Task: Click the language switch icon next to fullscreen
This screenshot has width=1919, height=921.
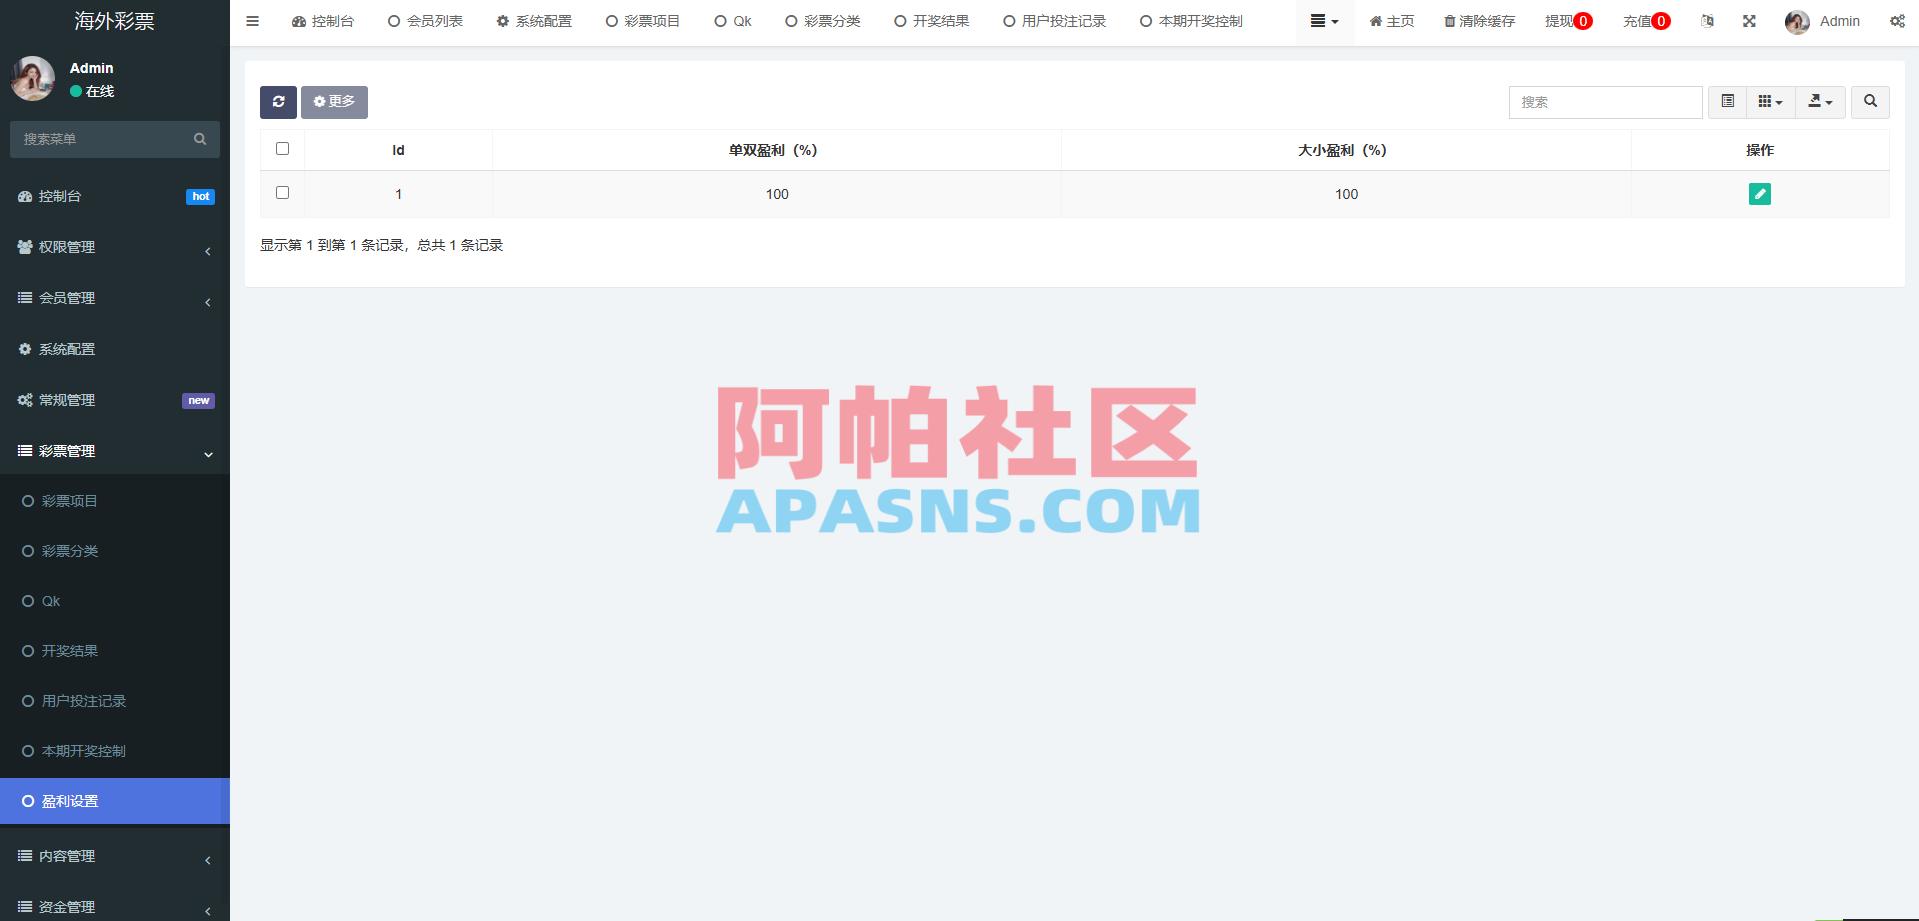Action: (1707, 20)
